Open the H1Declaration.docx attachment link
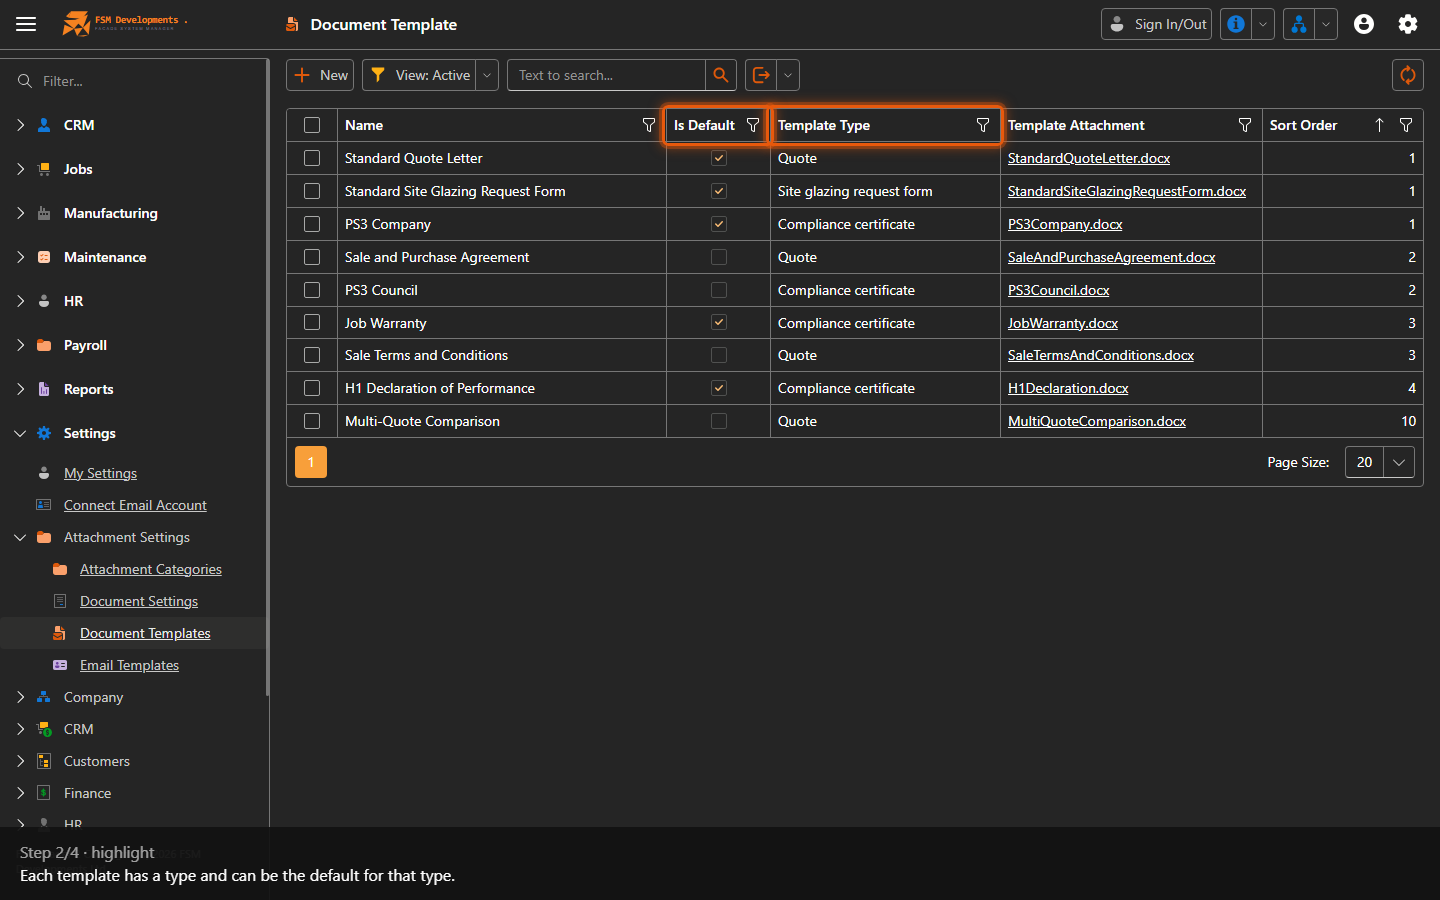This screenshot has width=1440, height=900. tap(1068, 388)
